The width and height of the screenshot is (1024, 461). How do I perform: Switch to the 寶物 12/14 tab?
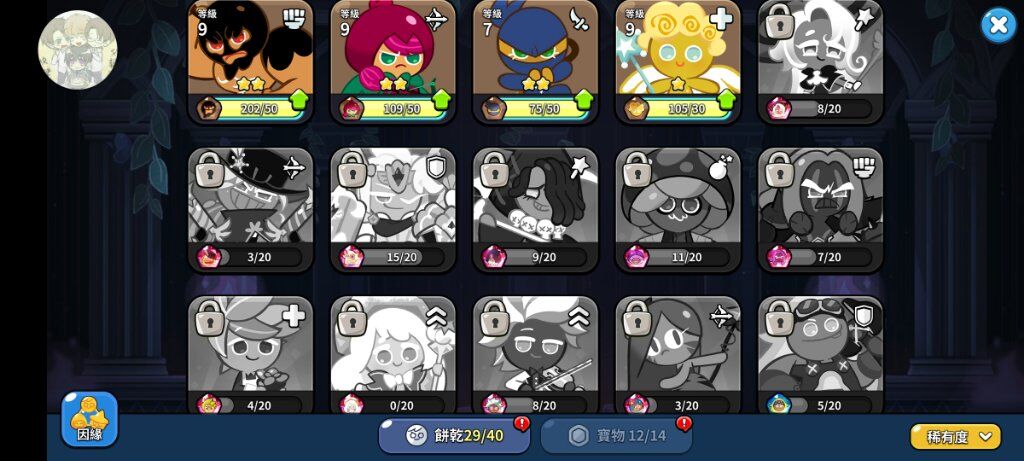[x=616, y=436]
